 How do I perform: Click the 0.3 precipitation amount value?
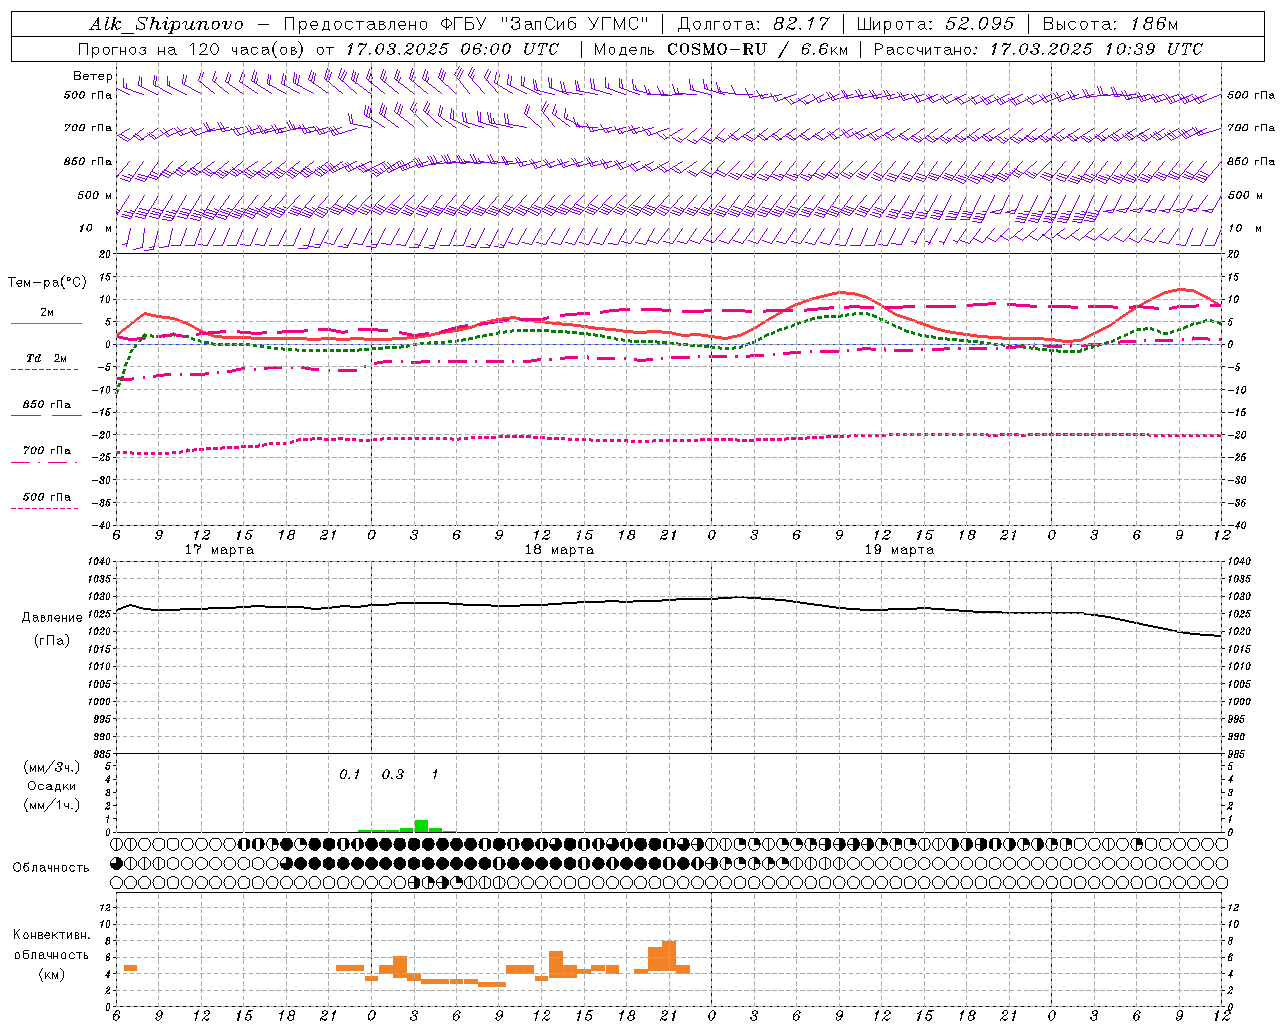coord(393,775)
